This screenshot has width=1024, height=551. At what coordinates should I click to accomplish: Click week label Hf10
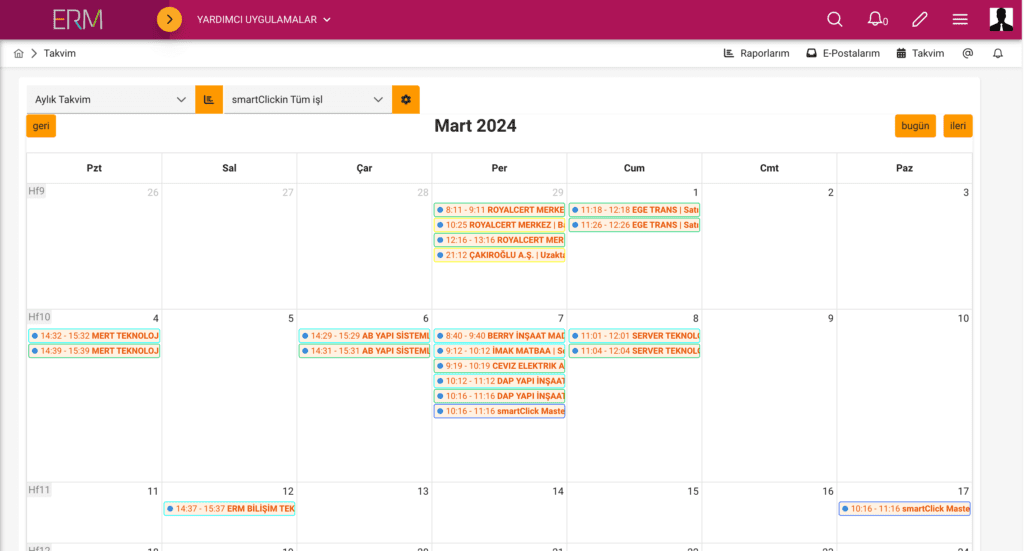(x=39, y=317)
